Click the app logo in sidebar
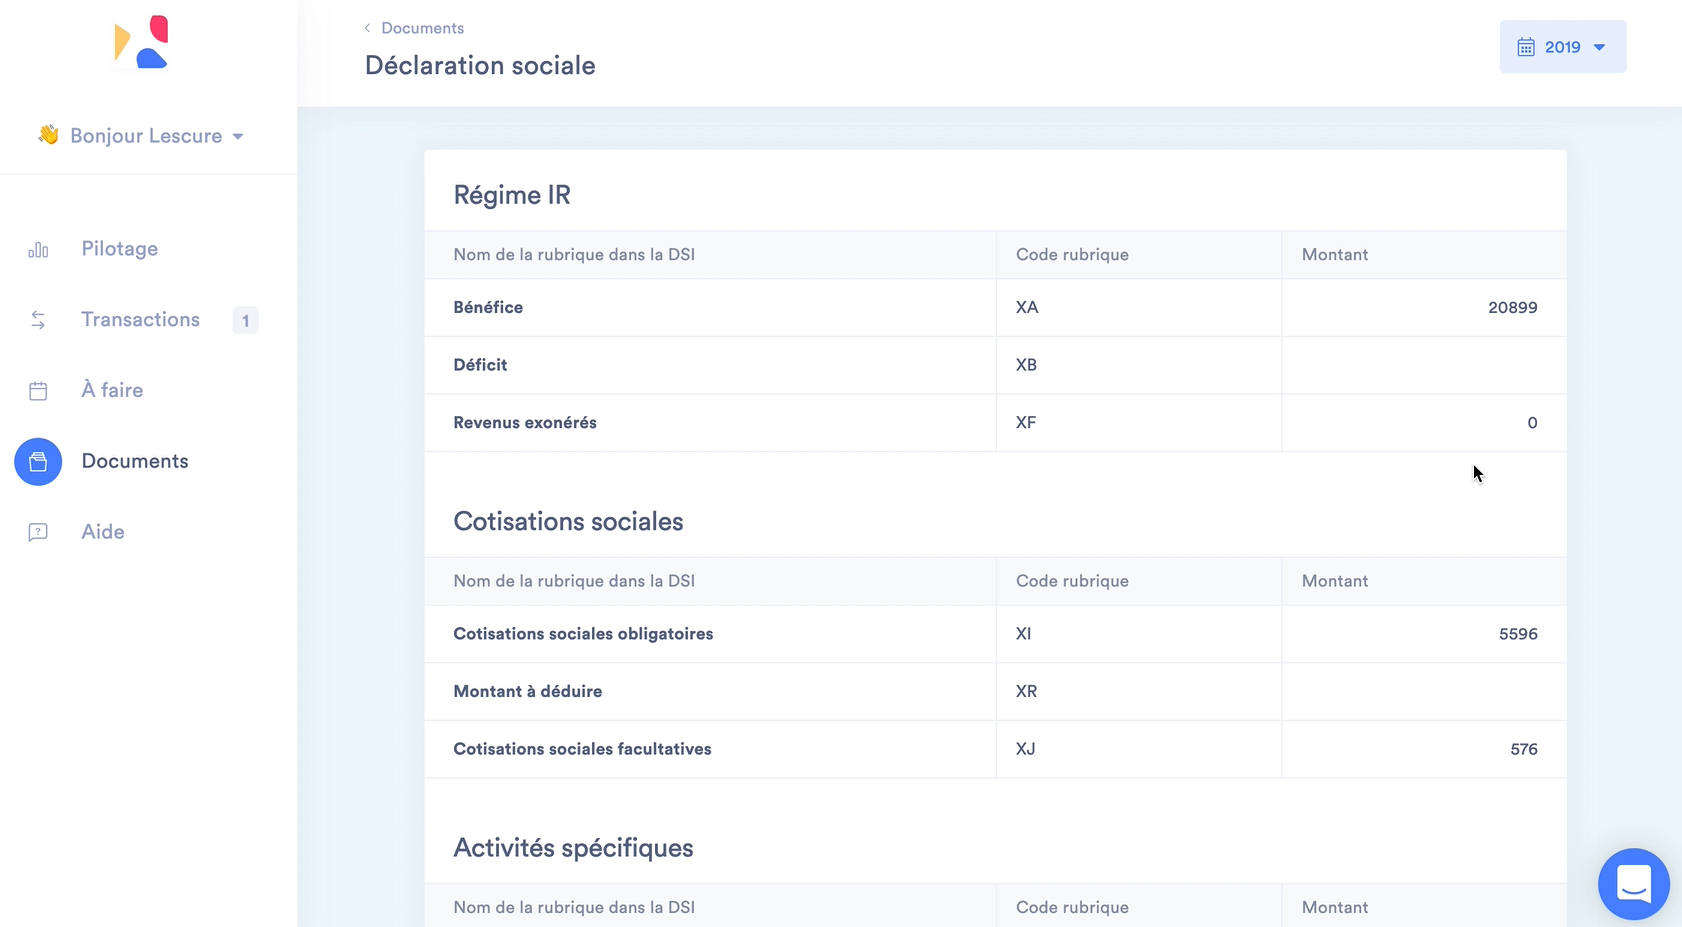Image resolution: width=1682 pixels, height=927 pixels. [141, 42]
